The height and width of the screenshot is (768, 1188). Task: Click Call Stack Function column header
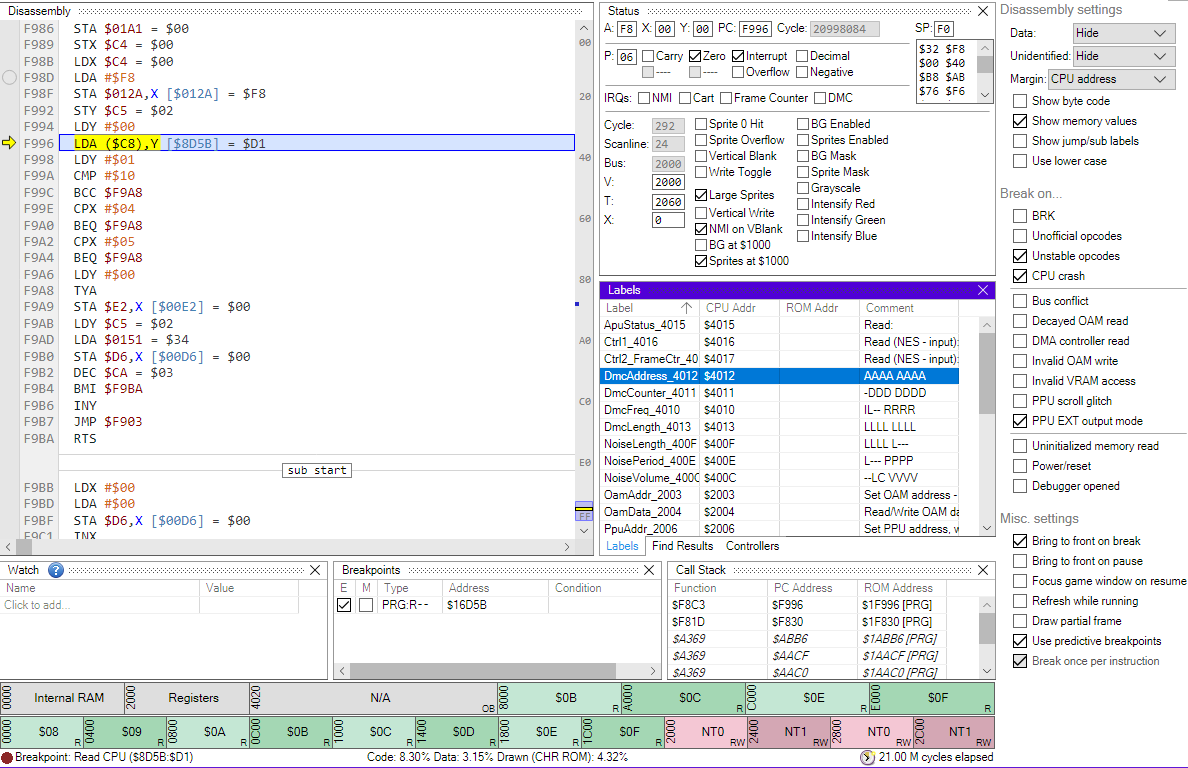tap(717, 588)
